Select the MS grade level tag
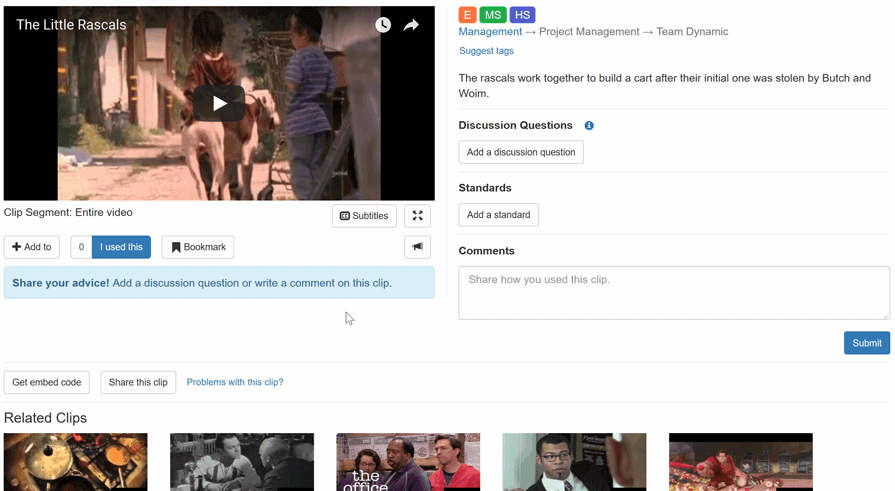895x491 pixels. pyautogui.click(x=493, y=15)
